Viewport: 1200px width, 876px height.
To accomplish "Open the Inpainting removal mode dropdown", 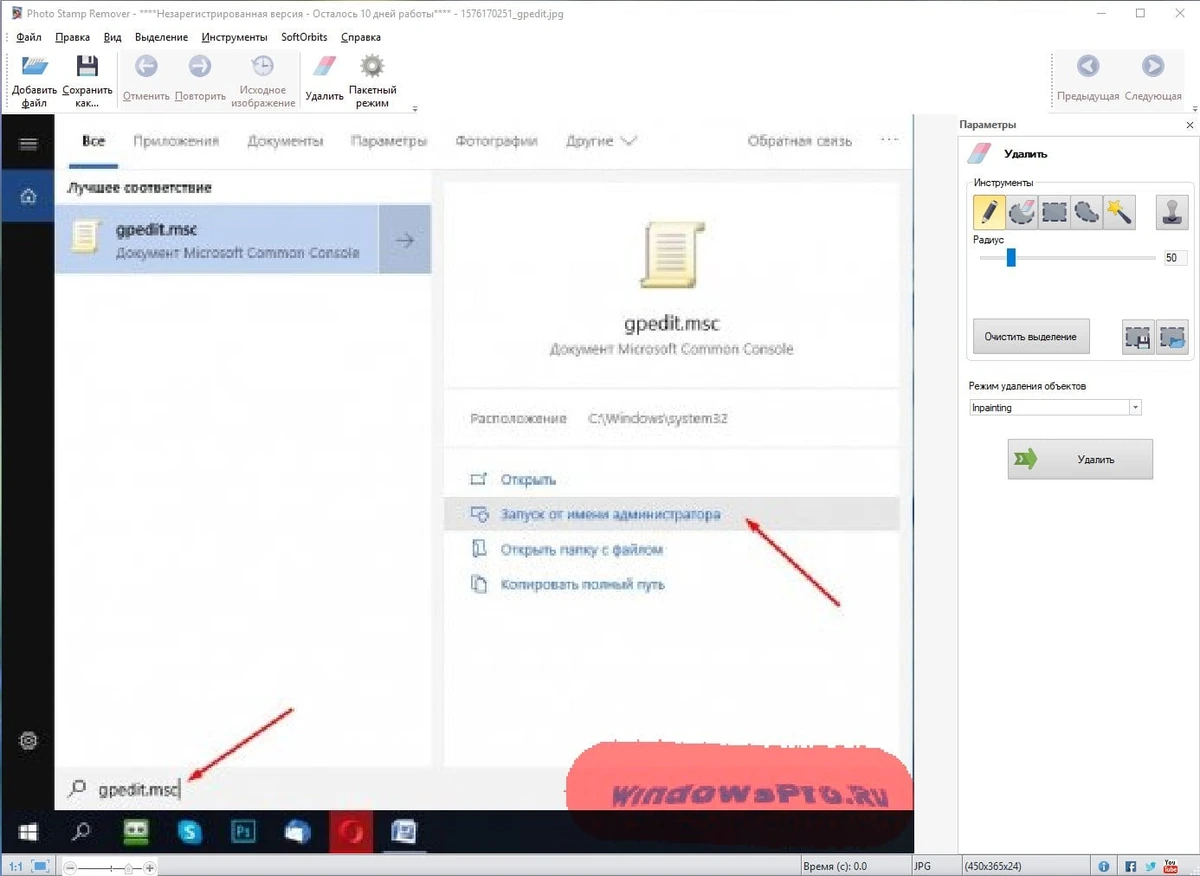I will tap(1055, 408).
